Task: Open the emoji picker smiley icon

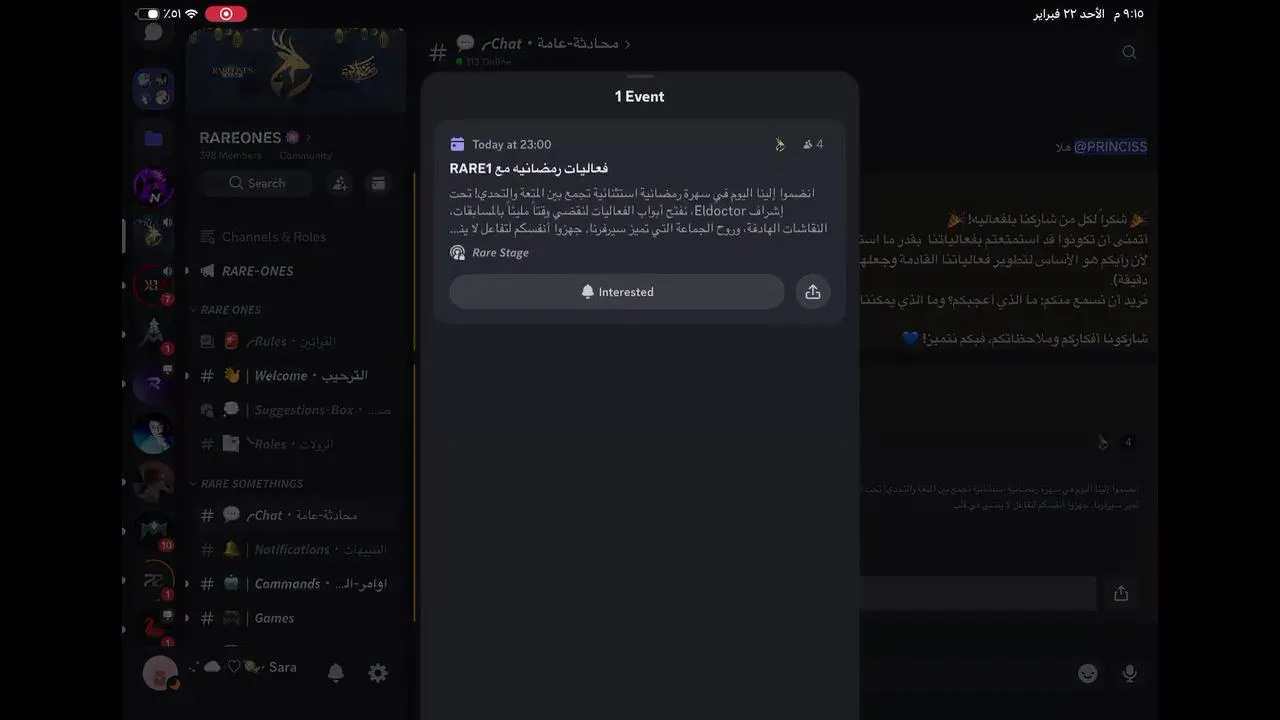Action: coord(1088,674)
